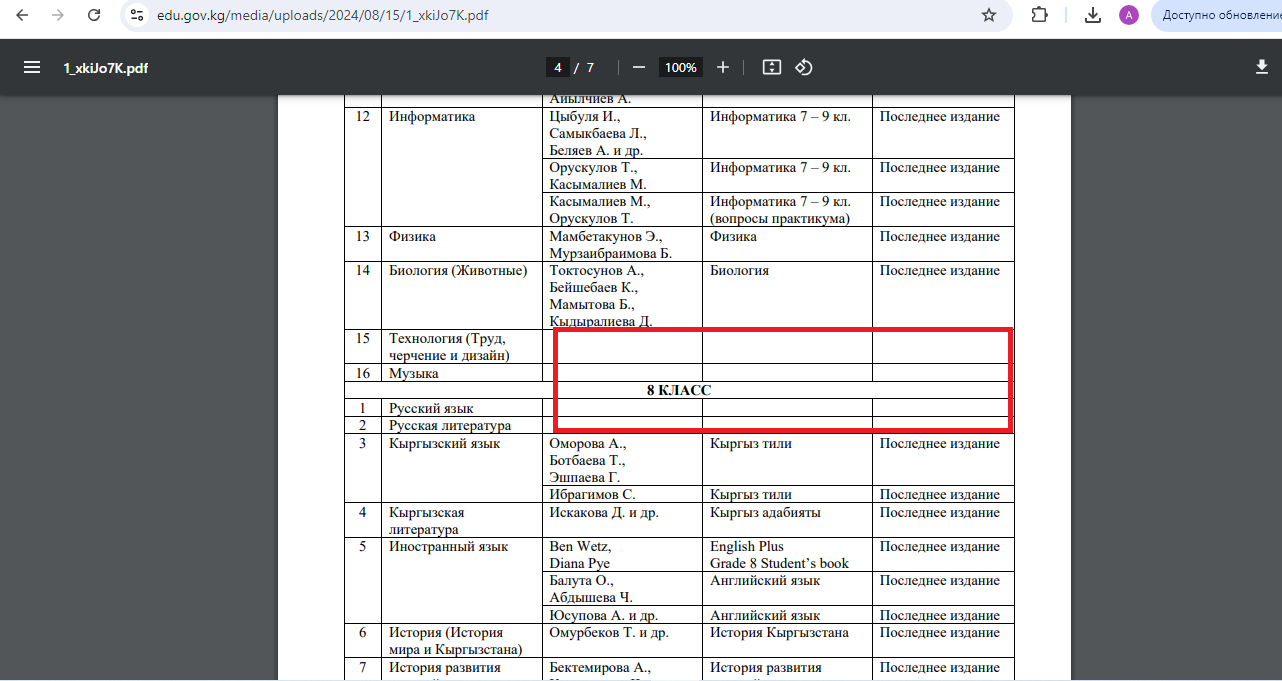Zoom out of the PDF document
Viewport: 1282px width, 681px height.
(639, 67)
